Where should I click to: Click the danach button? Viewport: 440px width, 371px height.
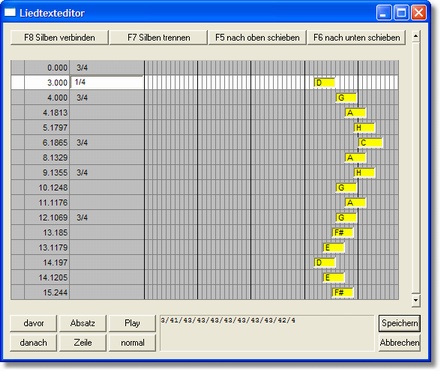(34, 343)
